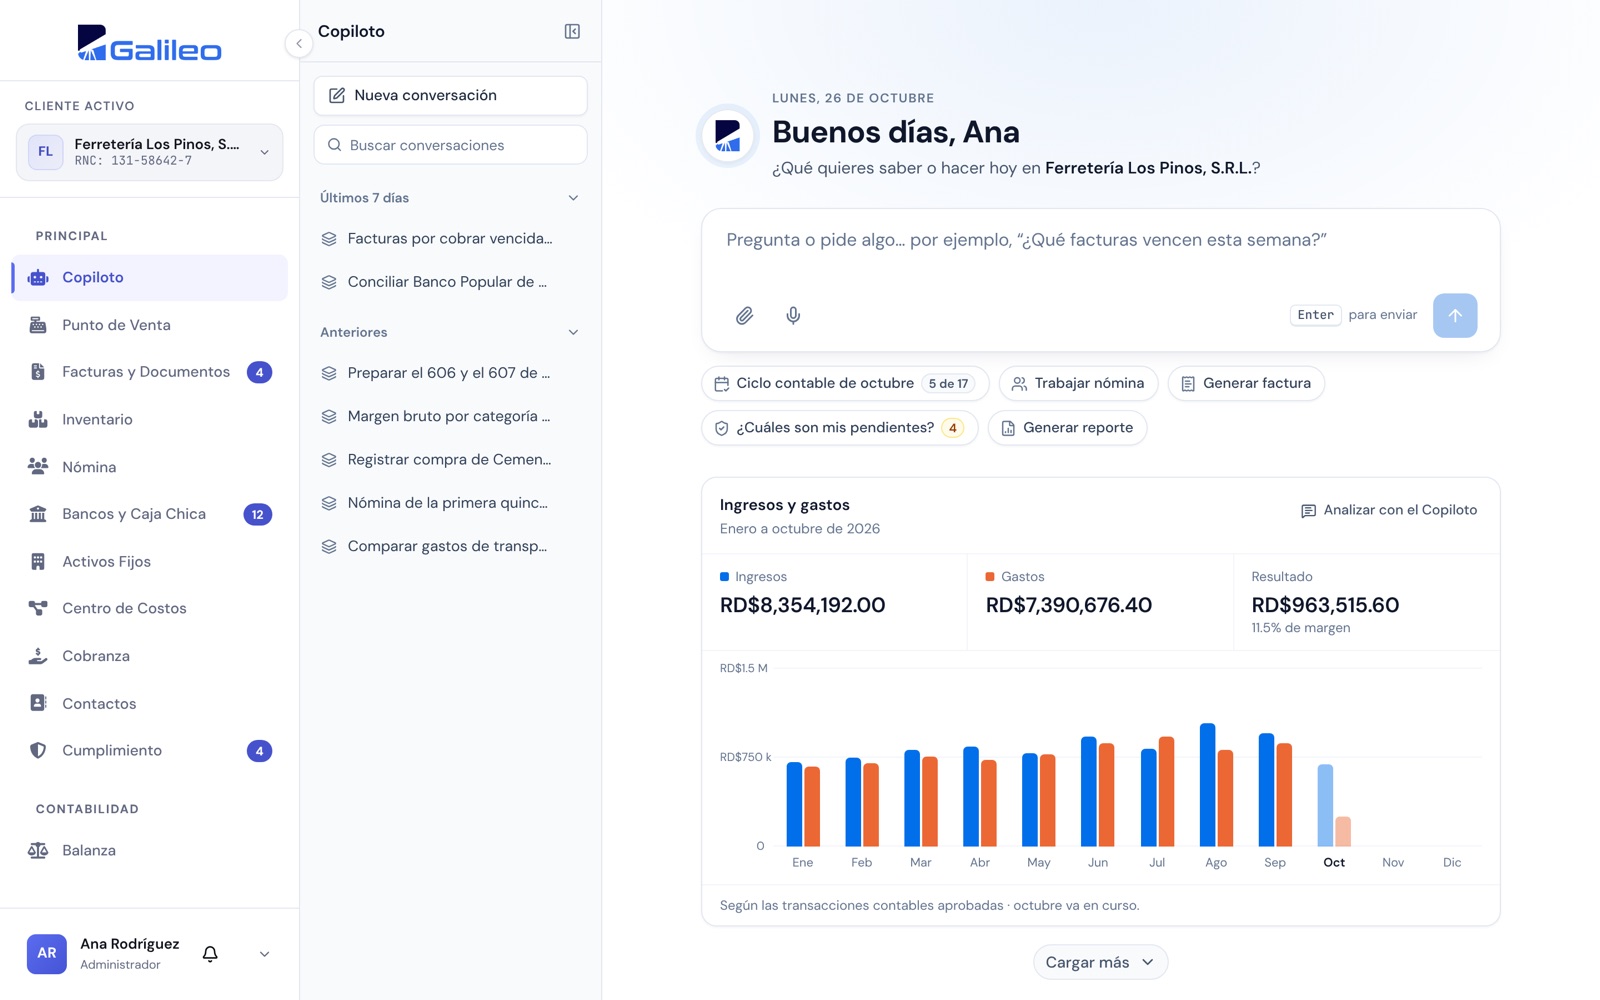Click the blue Ingresos legend swatch

(x=724, y=577)
